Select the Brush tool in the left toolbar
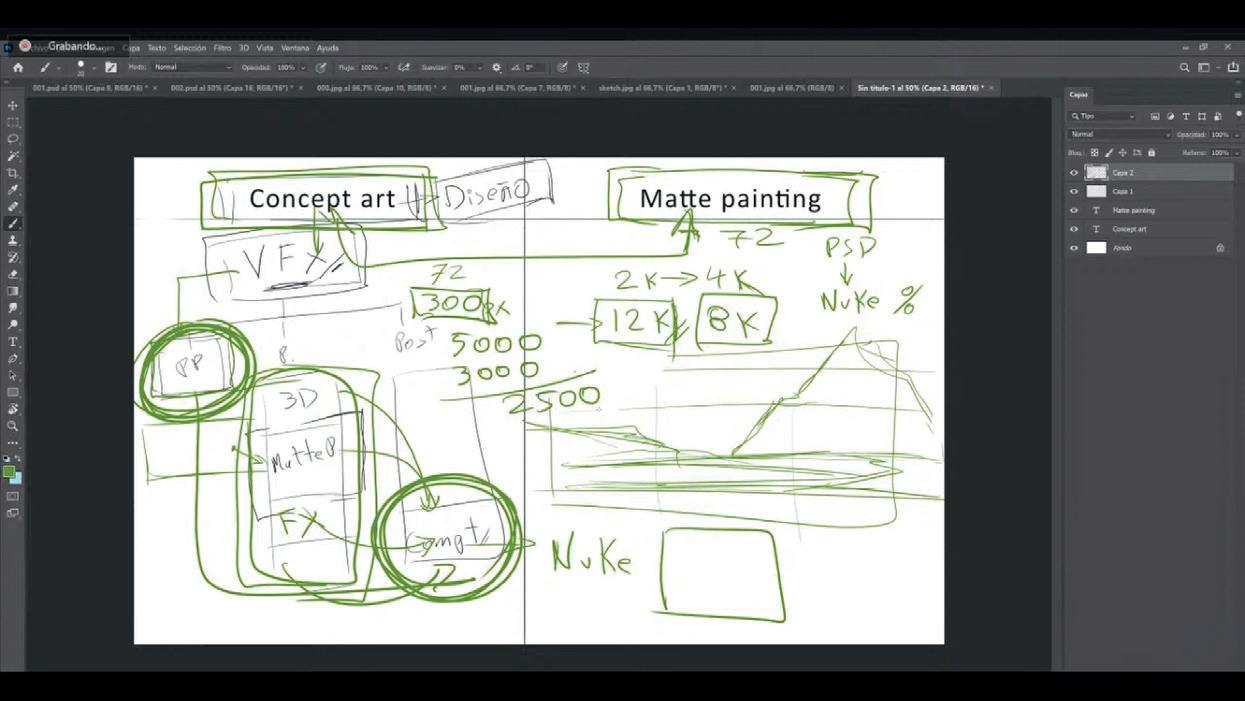 click(13, 224)
